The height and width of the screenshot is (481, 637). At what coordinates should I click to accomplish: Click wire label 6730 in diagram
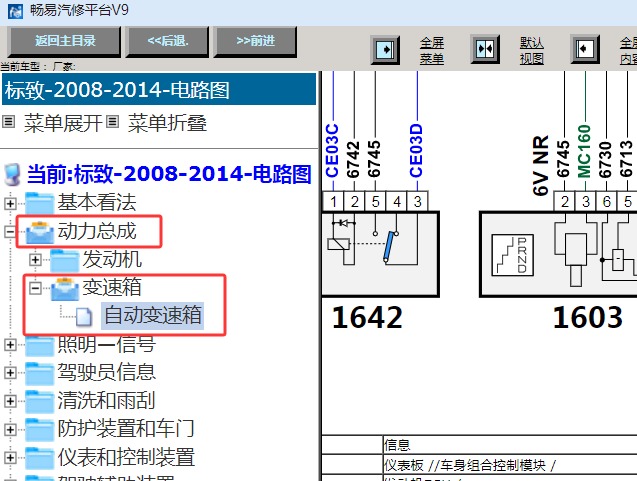[605, 160]
